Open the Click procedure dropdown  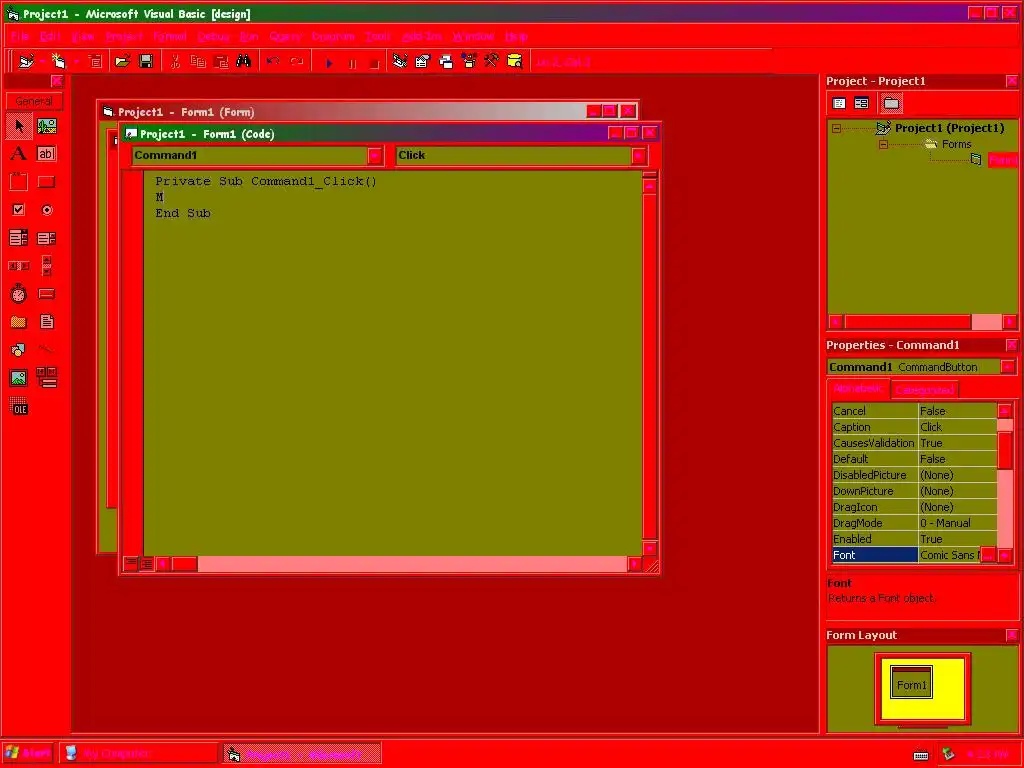coord(639,155)
